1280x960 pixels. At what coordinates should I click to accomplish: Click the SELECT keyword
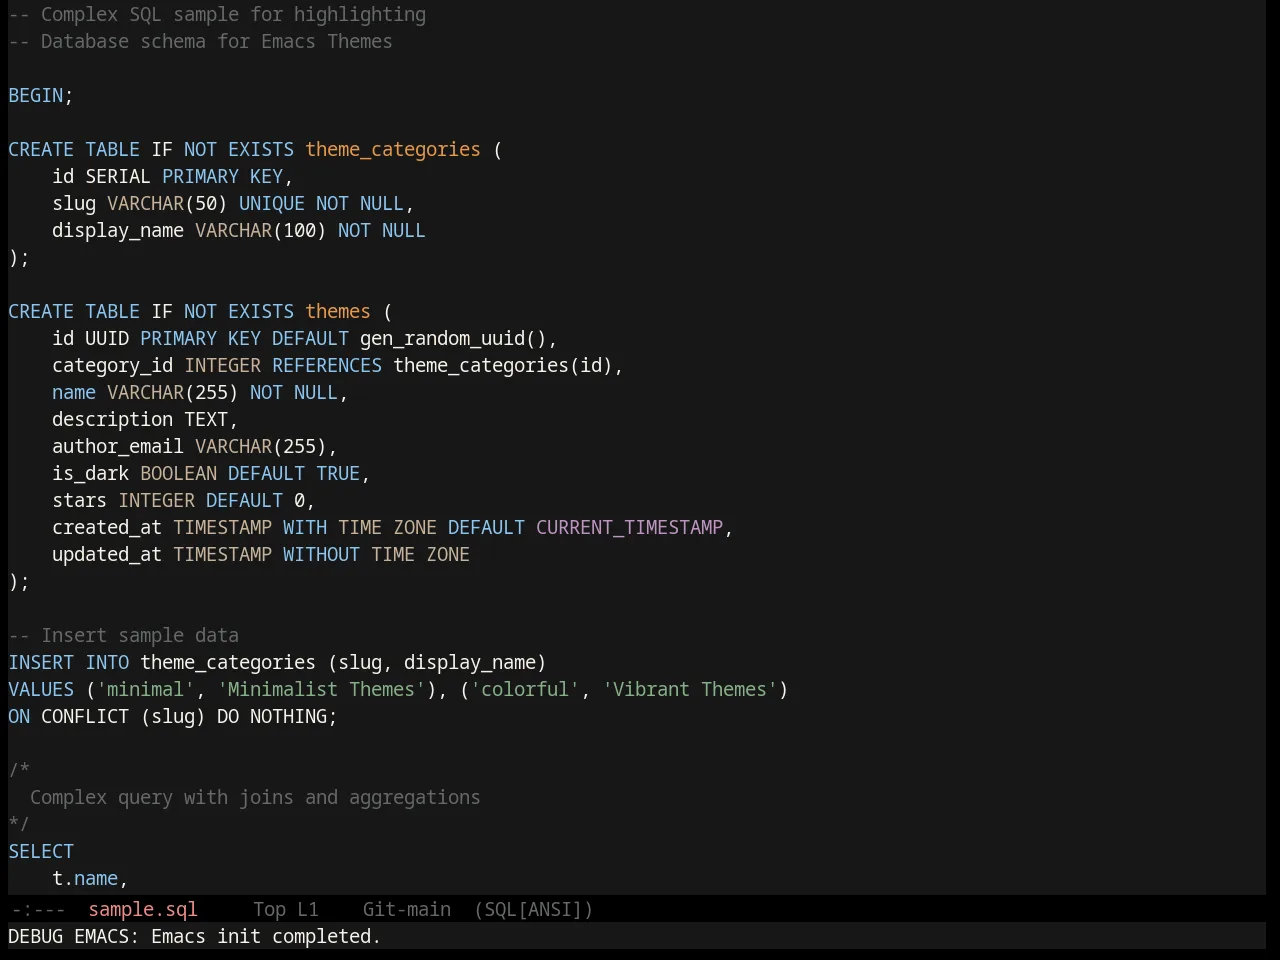pos(41,851)
